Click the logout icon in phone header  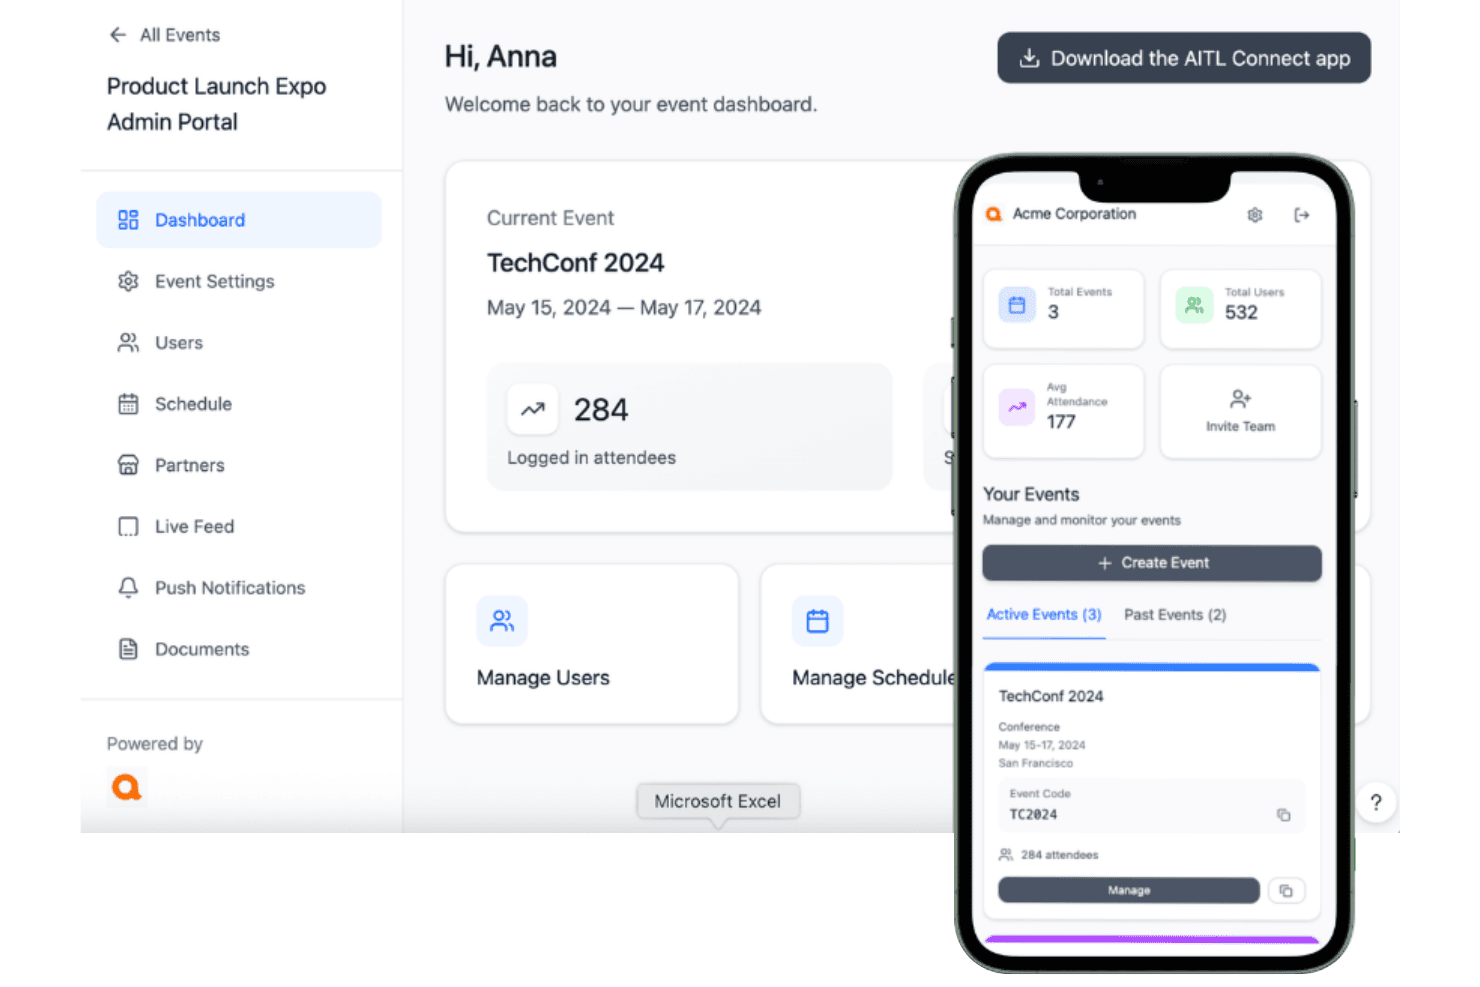1301,215
